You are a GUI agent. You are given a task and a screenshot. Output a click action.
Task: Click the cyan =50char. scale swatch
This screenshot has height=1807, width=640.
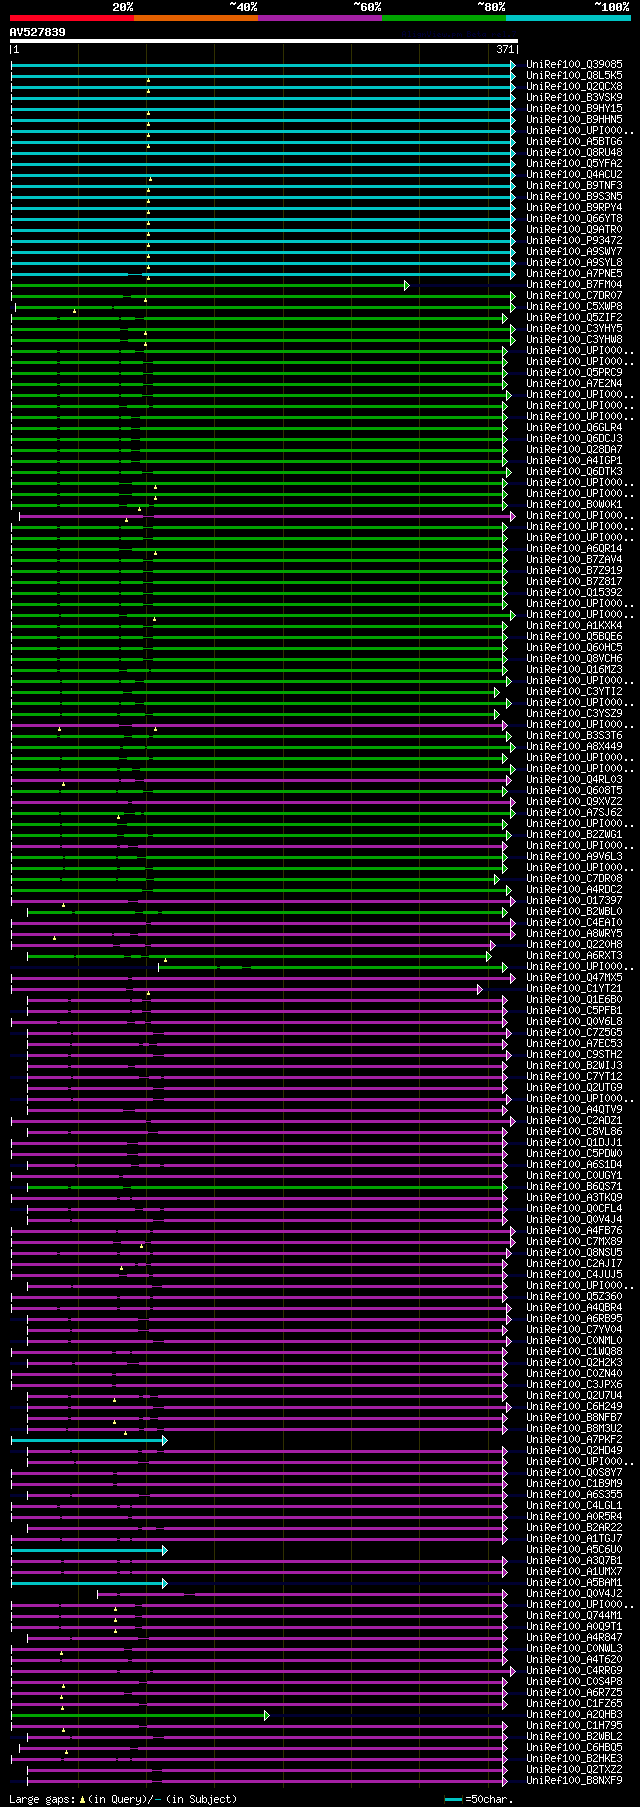pyautogui.click(x=454, y=1799)
